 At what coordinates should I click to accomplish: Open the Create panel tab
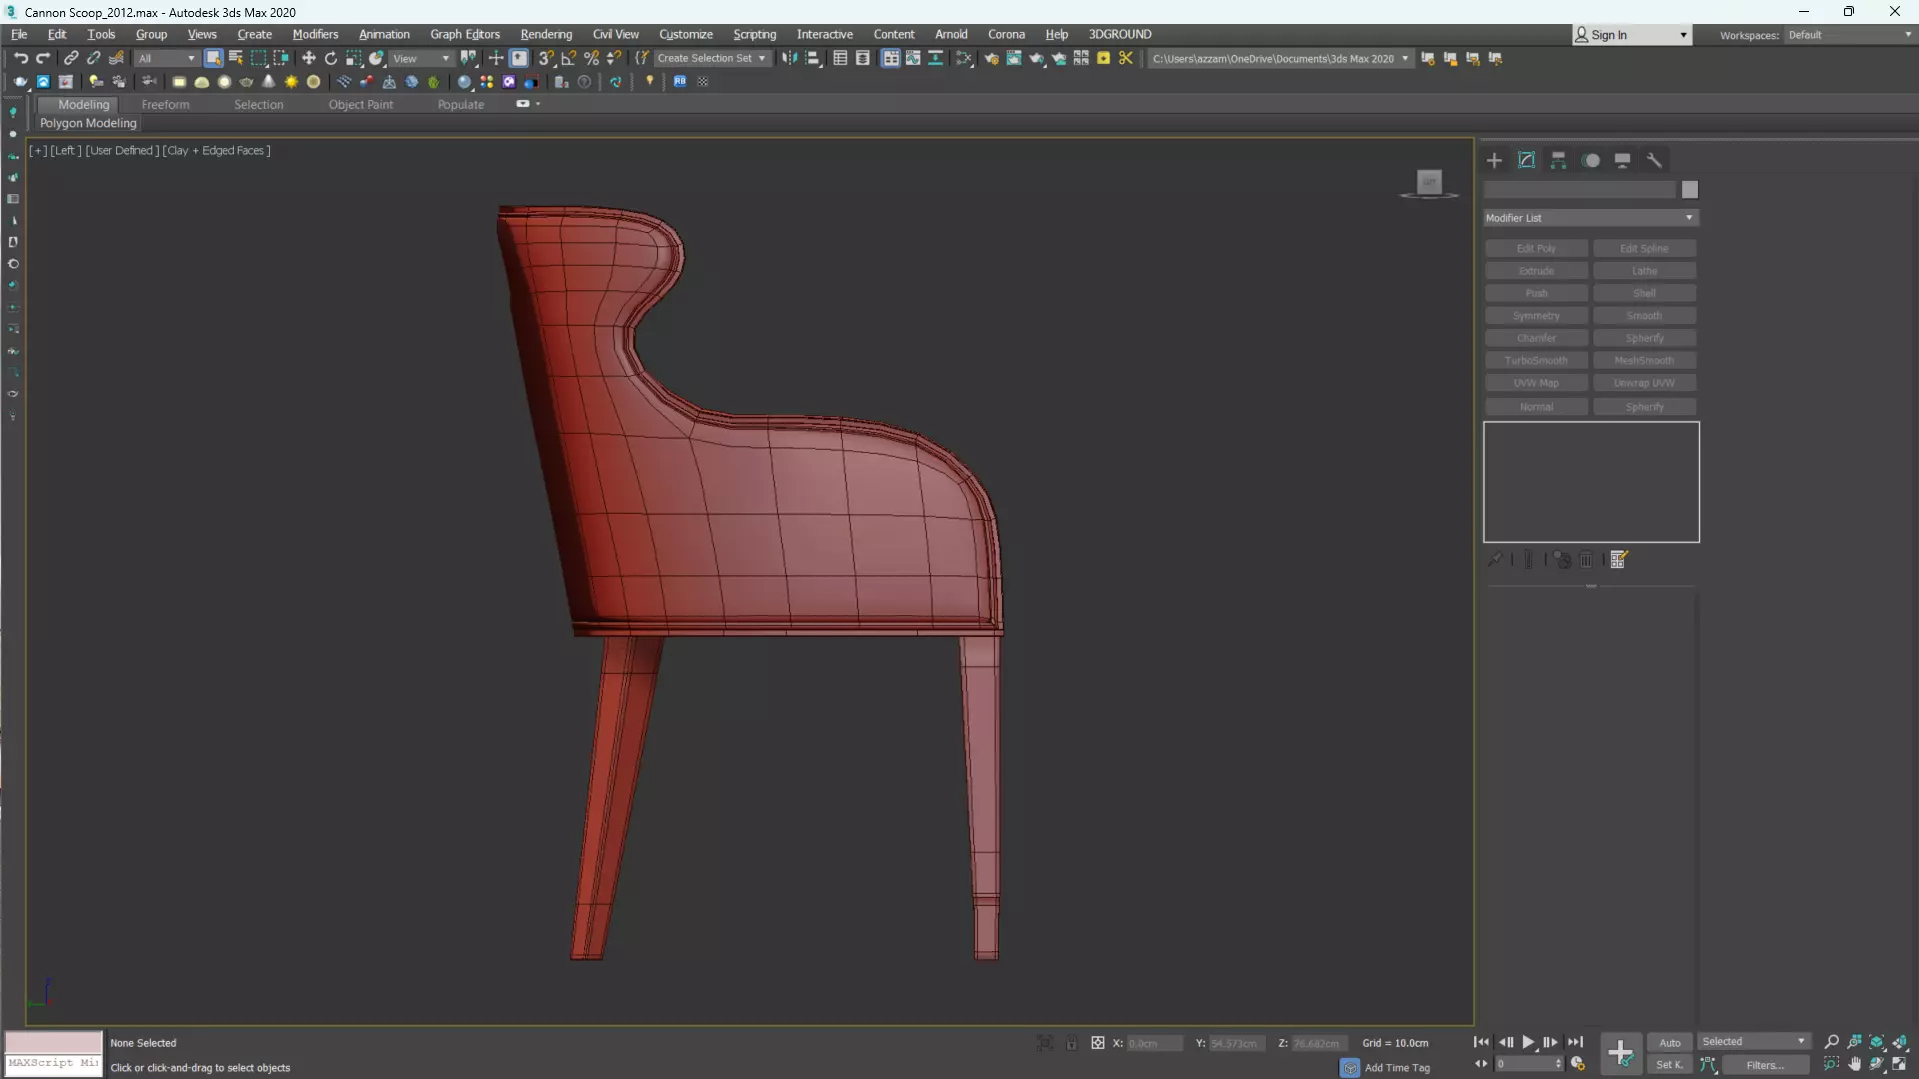[1494, 160]
